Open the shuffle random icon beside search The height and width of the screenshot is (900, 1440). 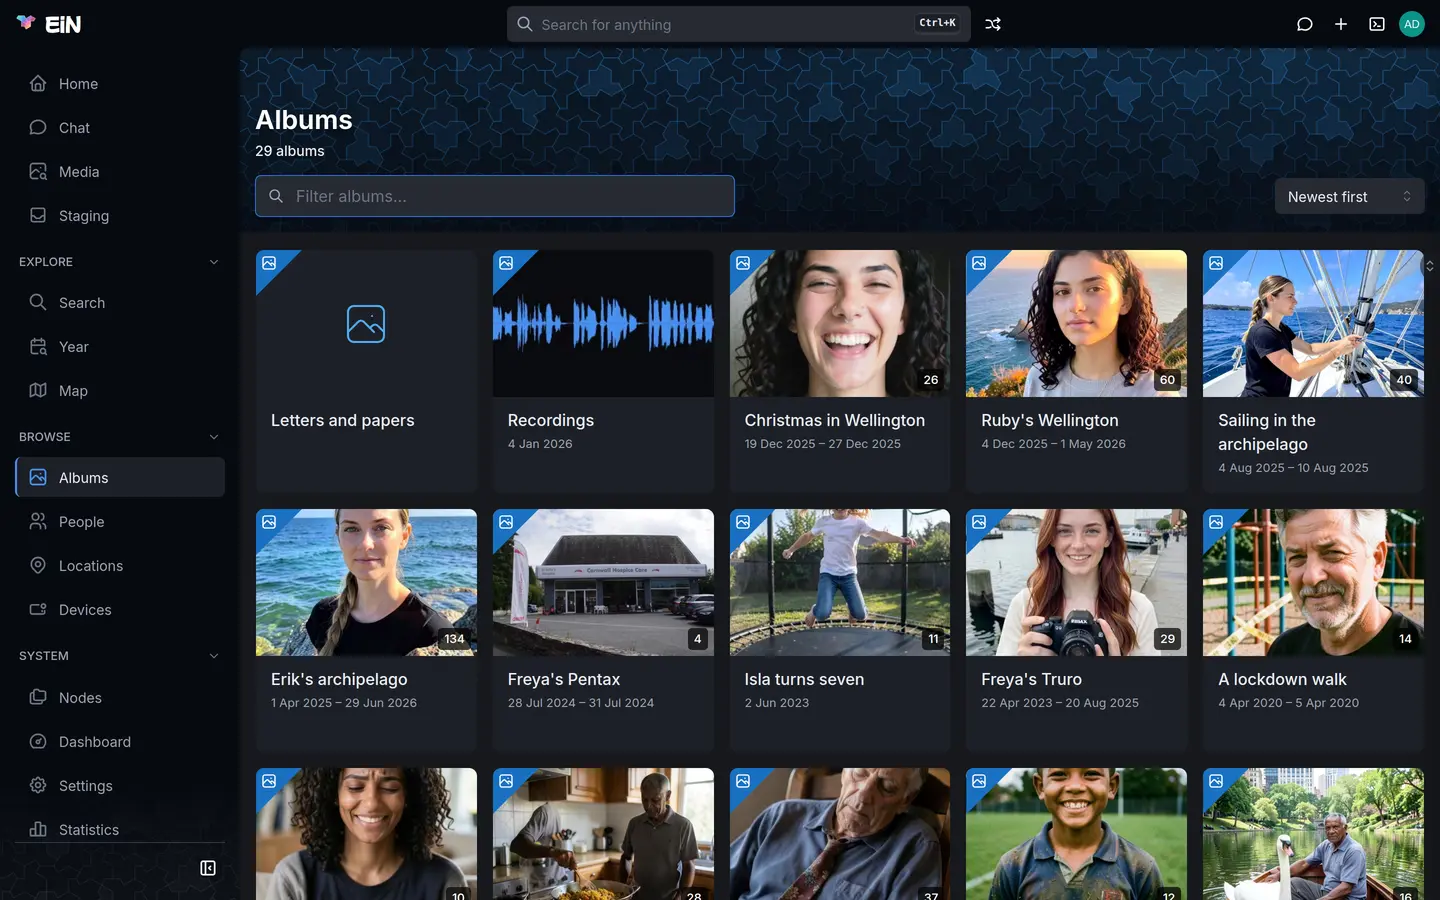[993, 24]
